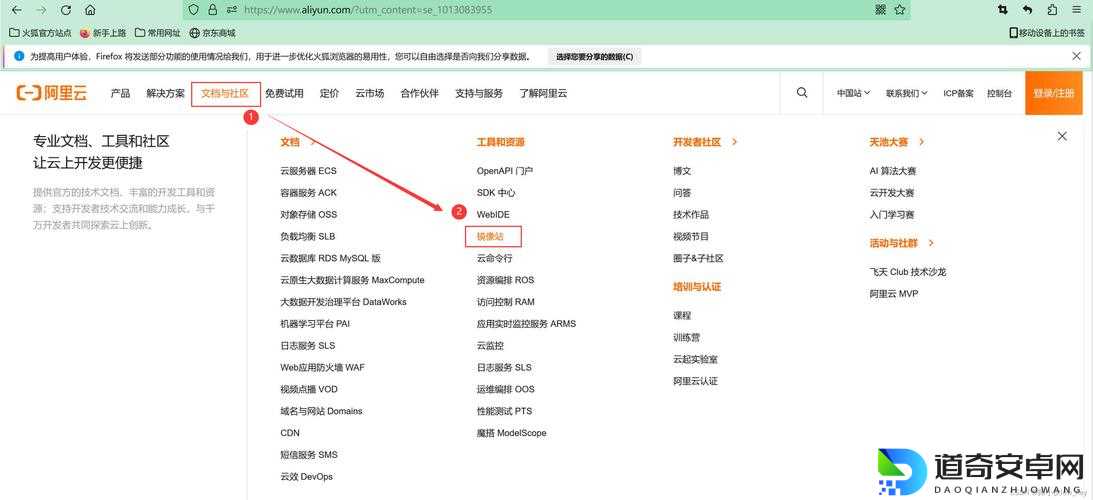
Task: Open the 云市场 nav item
Action: [x=369, y=93]
